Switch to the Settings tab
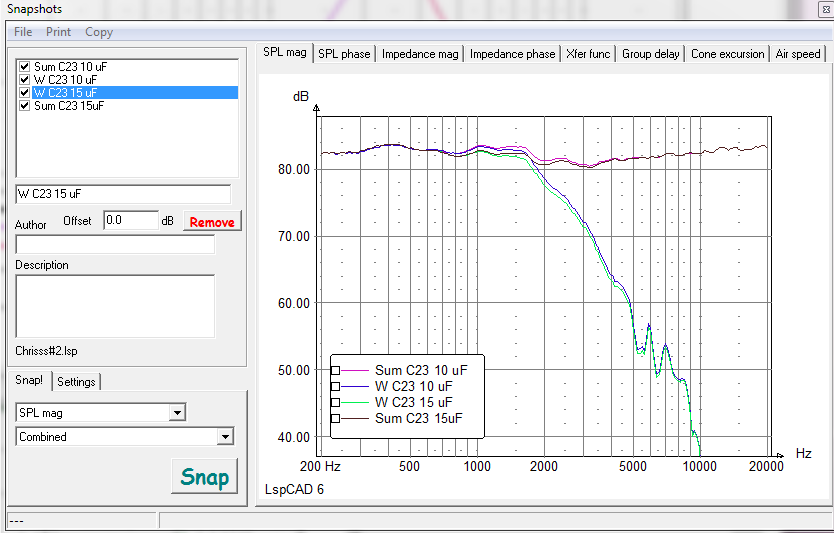Image resolution: width=834 pixels, height=533 pixels. [x=76, y=382]
